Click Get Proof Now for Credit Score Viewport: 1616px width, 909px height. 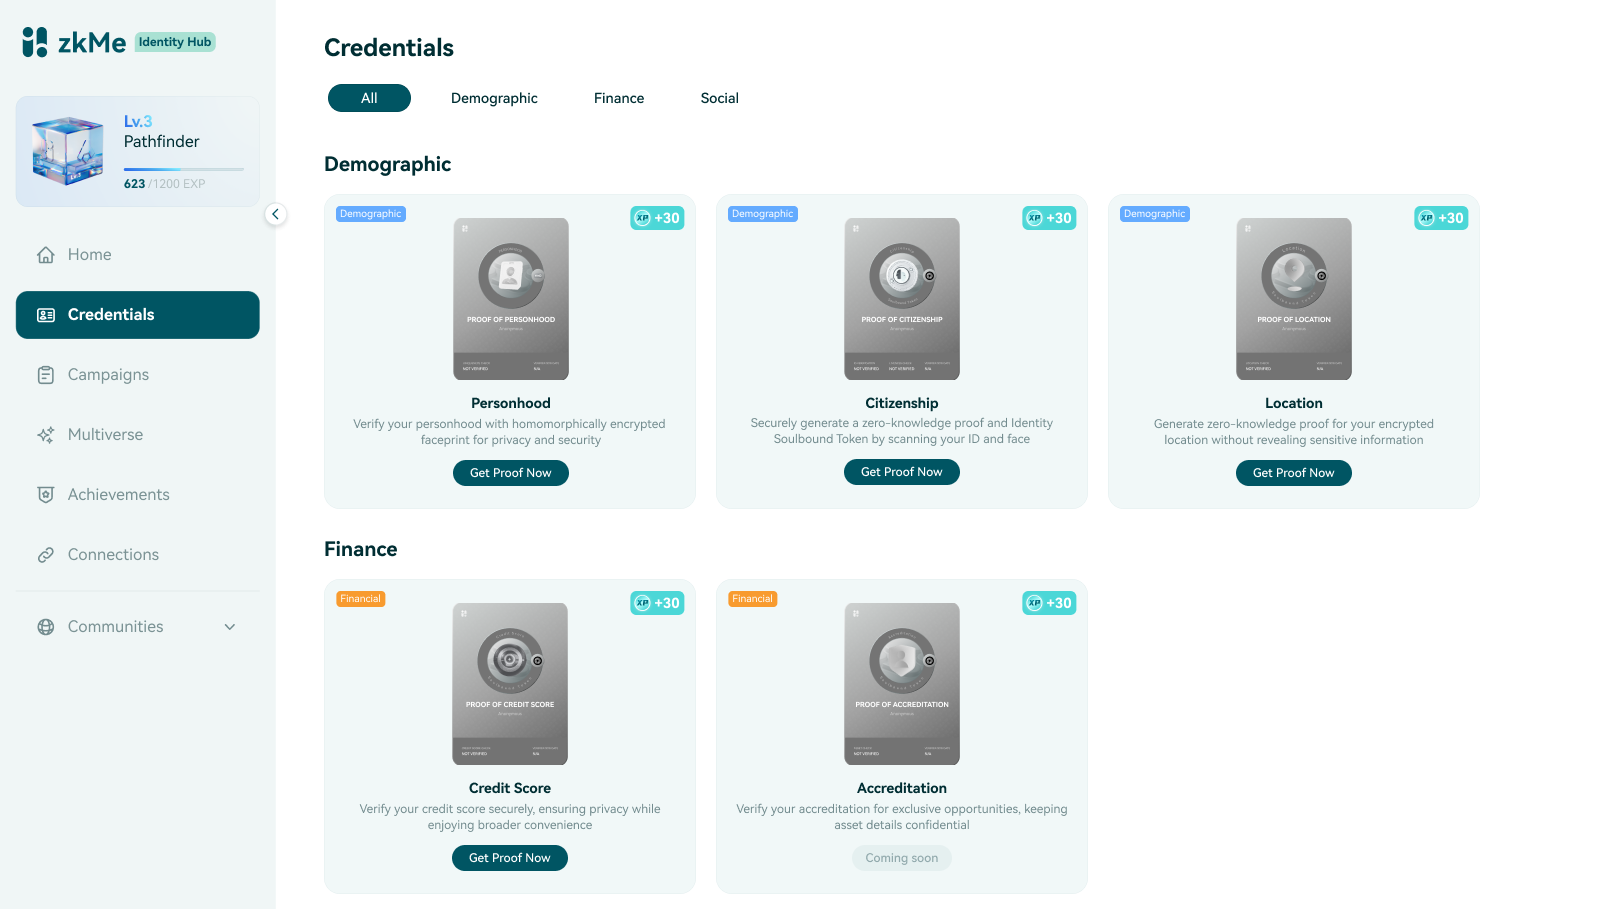coord(509,857)
